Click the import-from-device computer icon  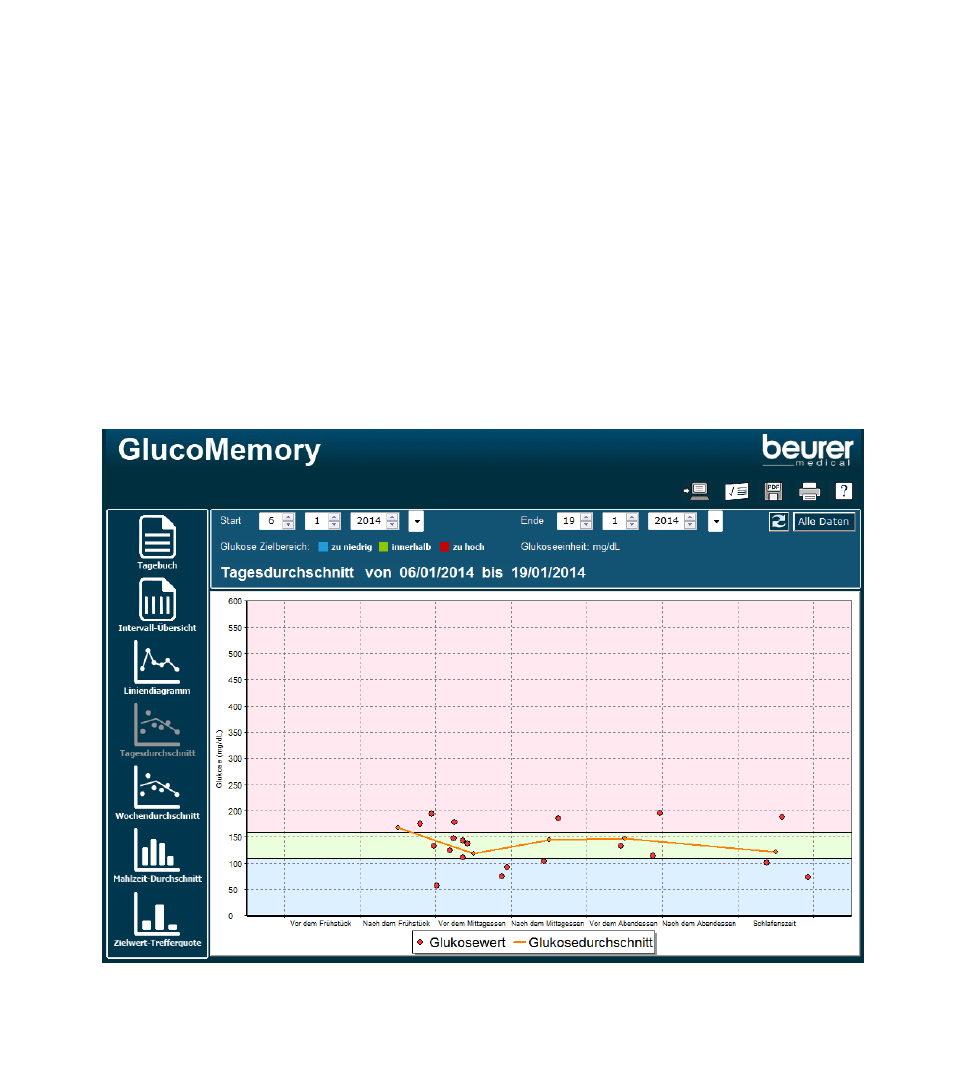tap(697, 491)
